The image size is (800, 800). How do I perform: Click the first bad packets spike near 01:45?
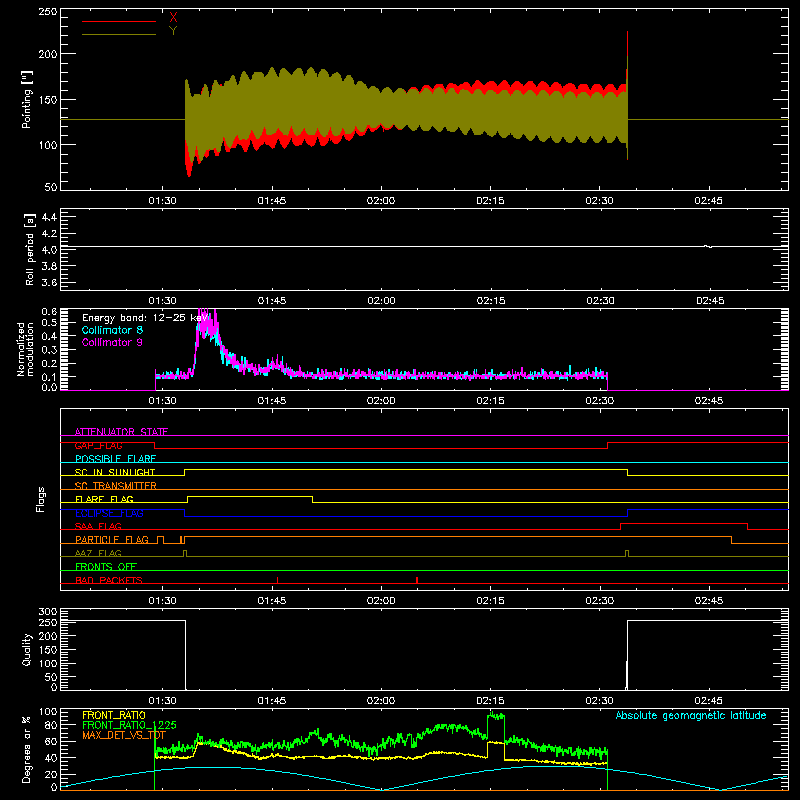pyautogui.click(x=277, y=580)
